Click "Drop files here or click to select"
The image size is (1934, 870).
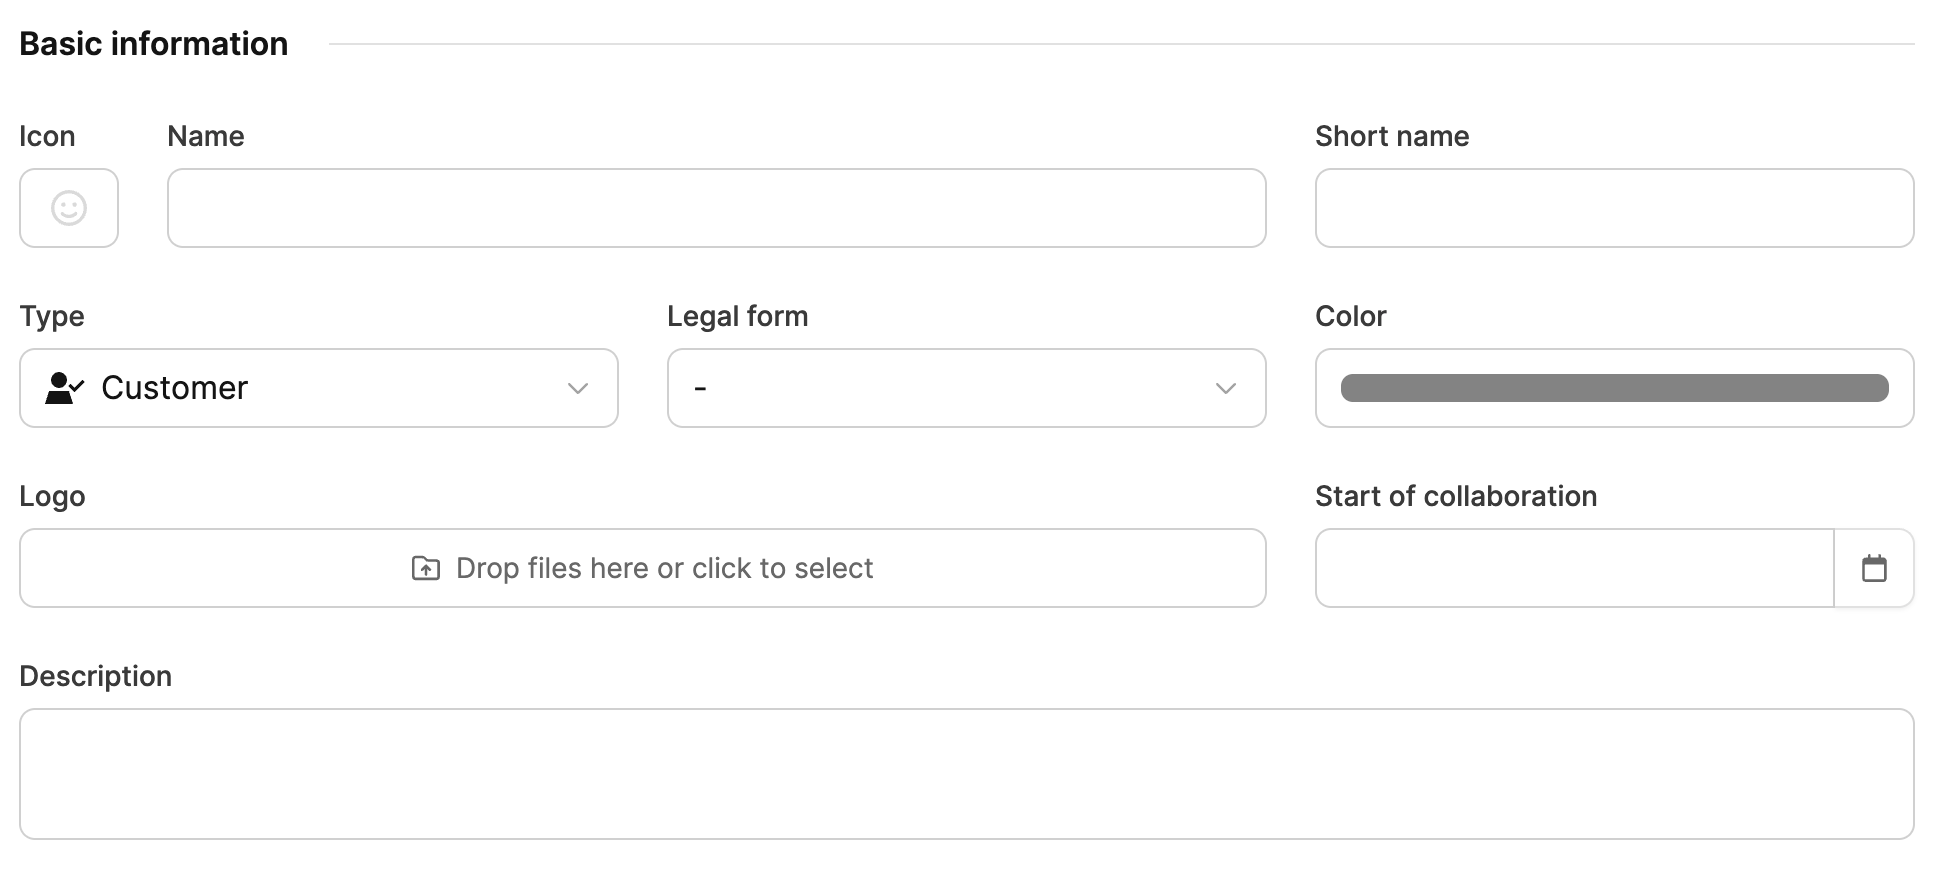(x=664, y=568)
